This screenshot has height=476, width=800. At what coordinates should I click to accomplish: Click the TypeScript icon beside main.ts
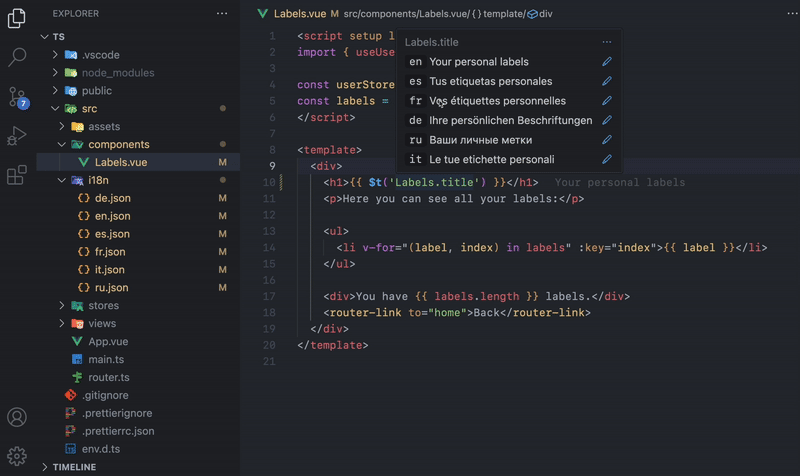(77, 359)
